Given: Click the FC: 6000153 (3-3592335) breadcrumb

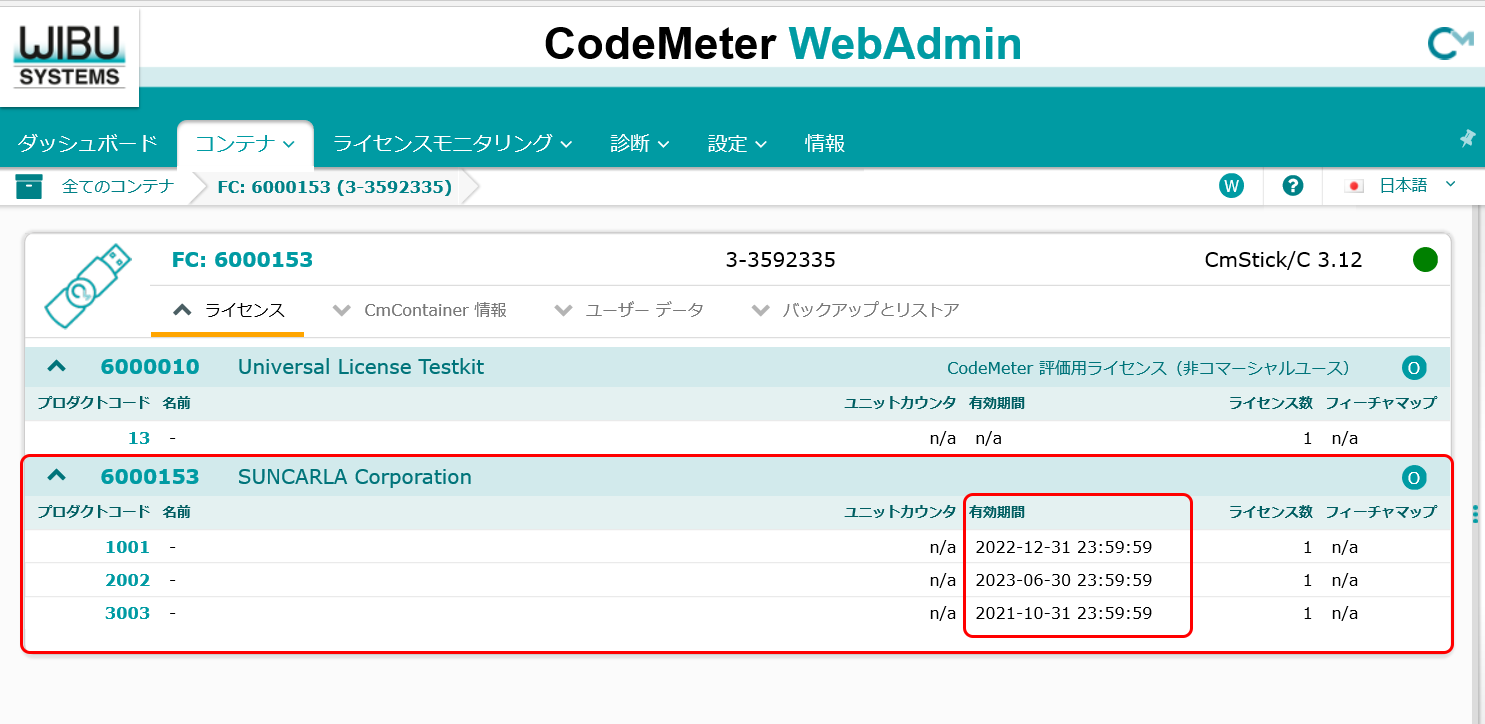Looking at the screenshot, I should [334, 187].
